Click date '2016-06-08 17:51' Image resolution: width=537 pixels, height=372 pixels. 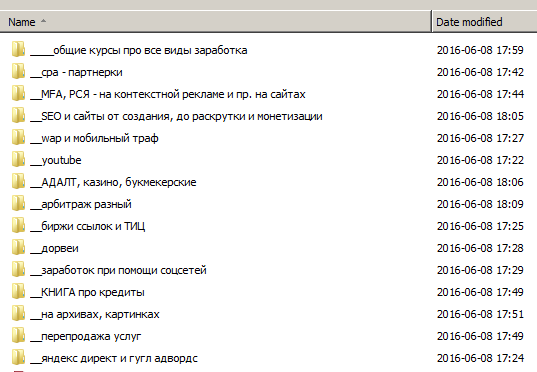pyautogui.click(x=480, y=314)
